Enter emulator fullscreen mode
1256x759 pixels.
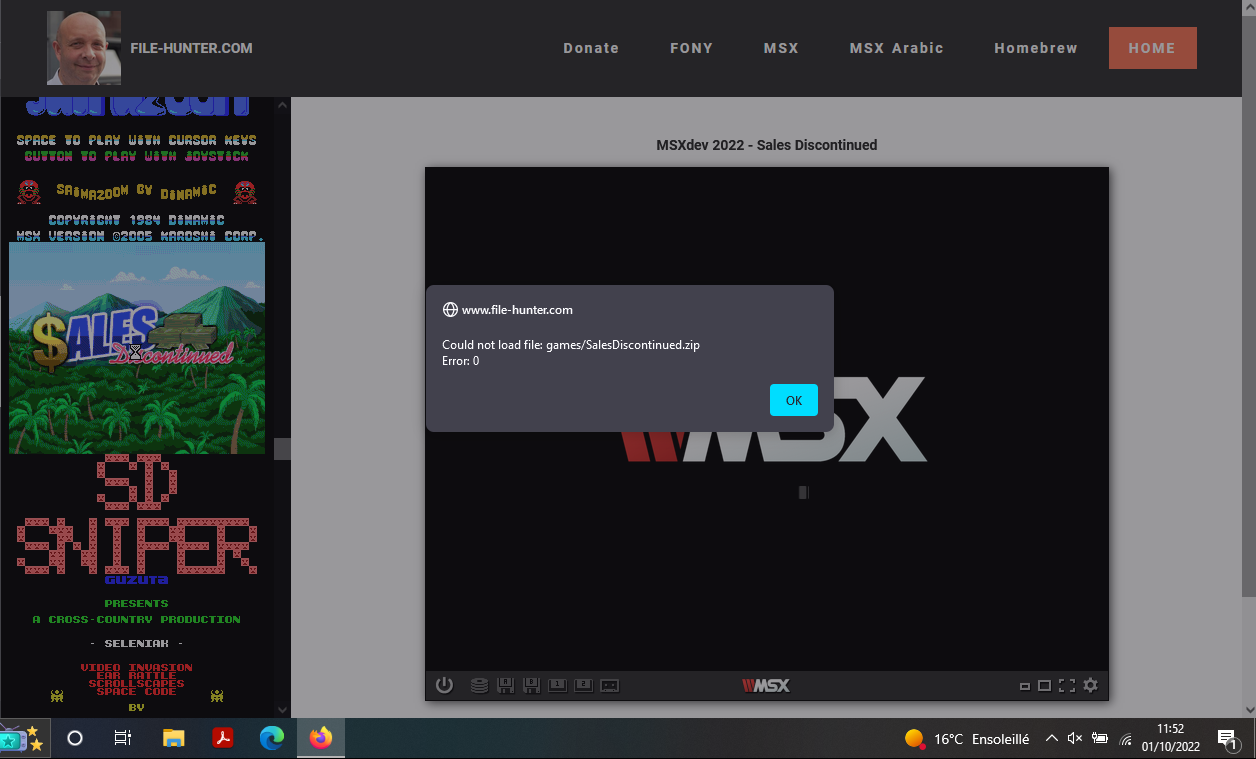click(1067, 685)
